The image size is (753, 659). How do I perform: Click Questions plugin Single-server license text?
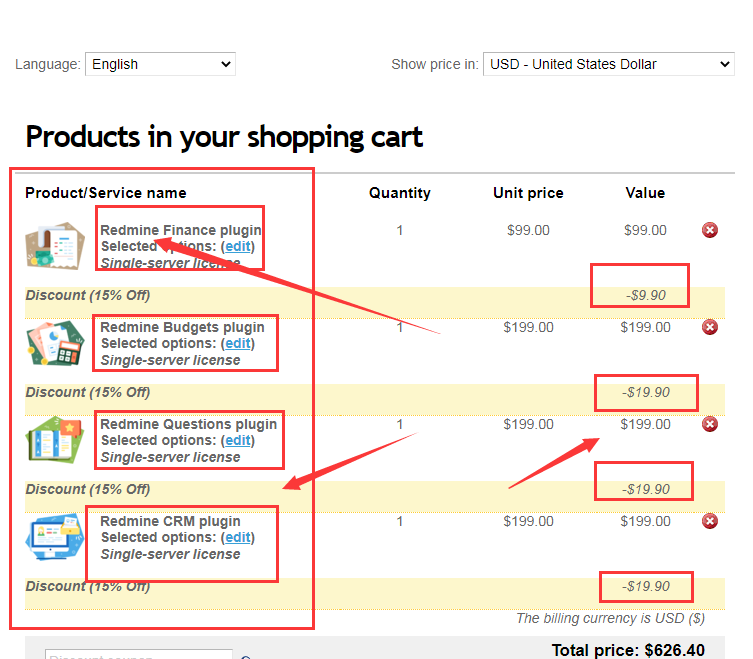(170, 457)
